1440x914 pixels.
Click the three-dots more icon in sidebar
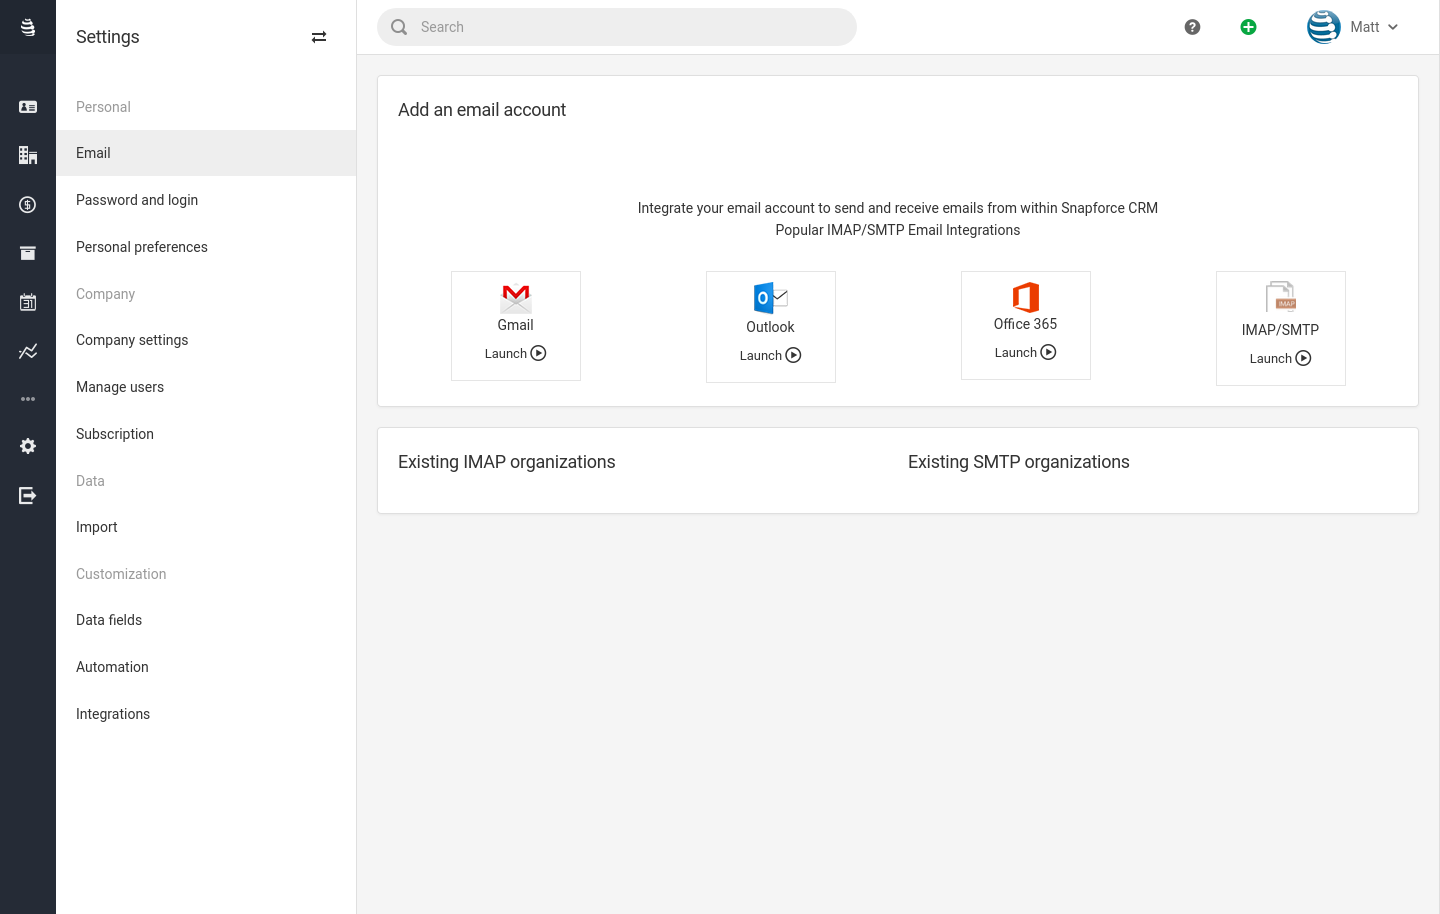[x=28, y=399]
